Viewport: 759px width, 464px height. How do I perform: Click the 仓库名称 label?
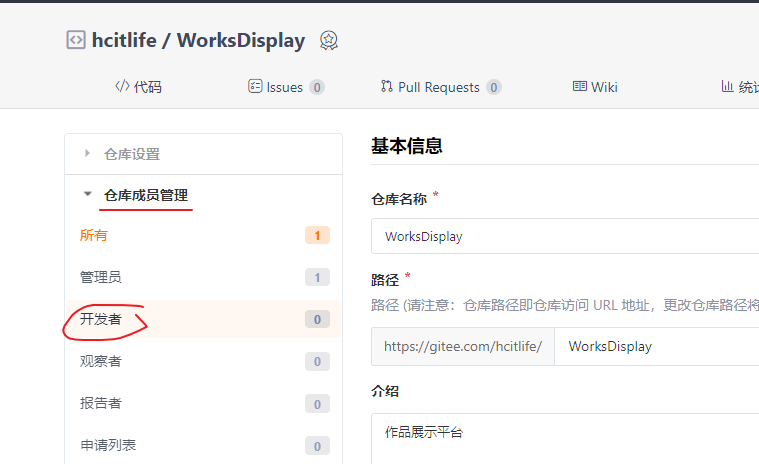(399, 199)
